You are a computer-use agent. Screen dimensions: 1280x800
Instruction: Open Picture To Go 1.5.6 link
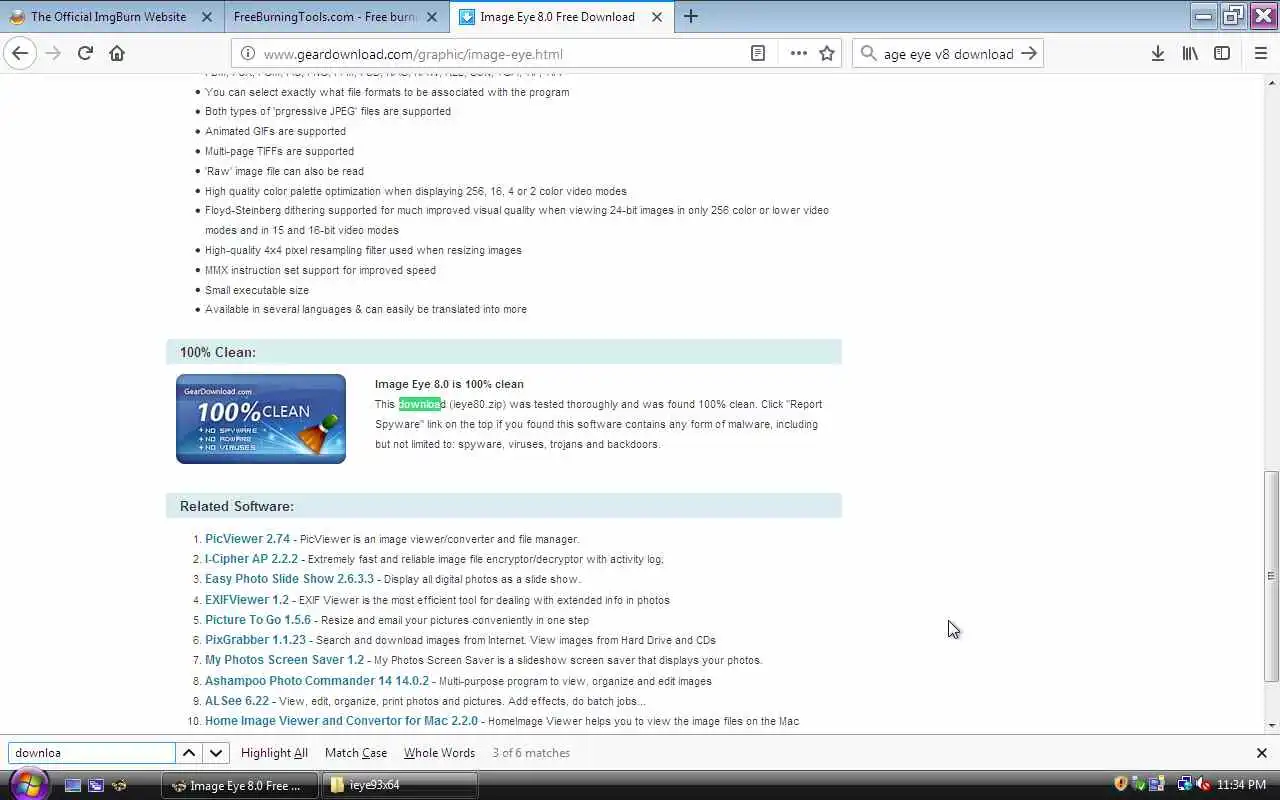[x=258, y=620]
